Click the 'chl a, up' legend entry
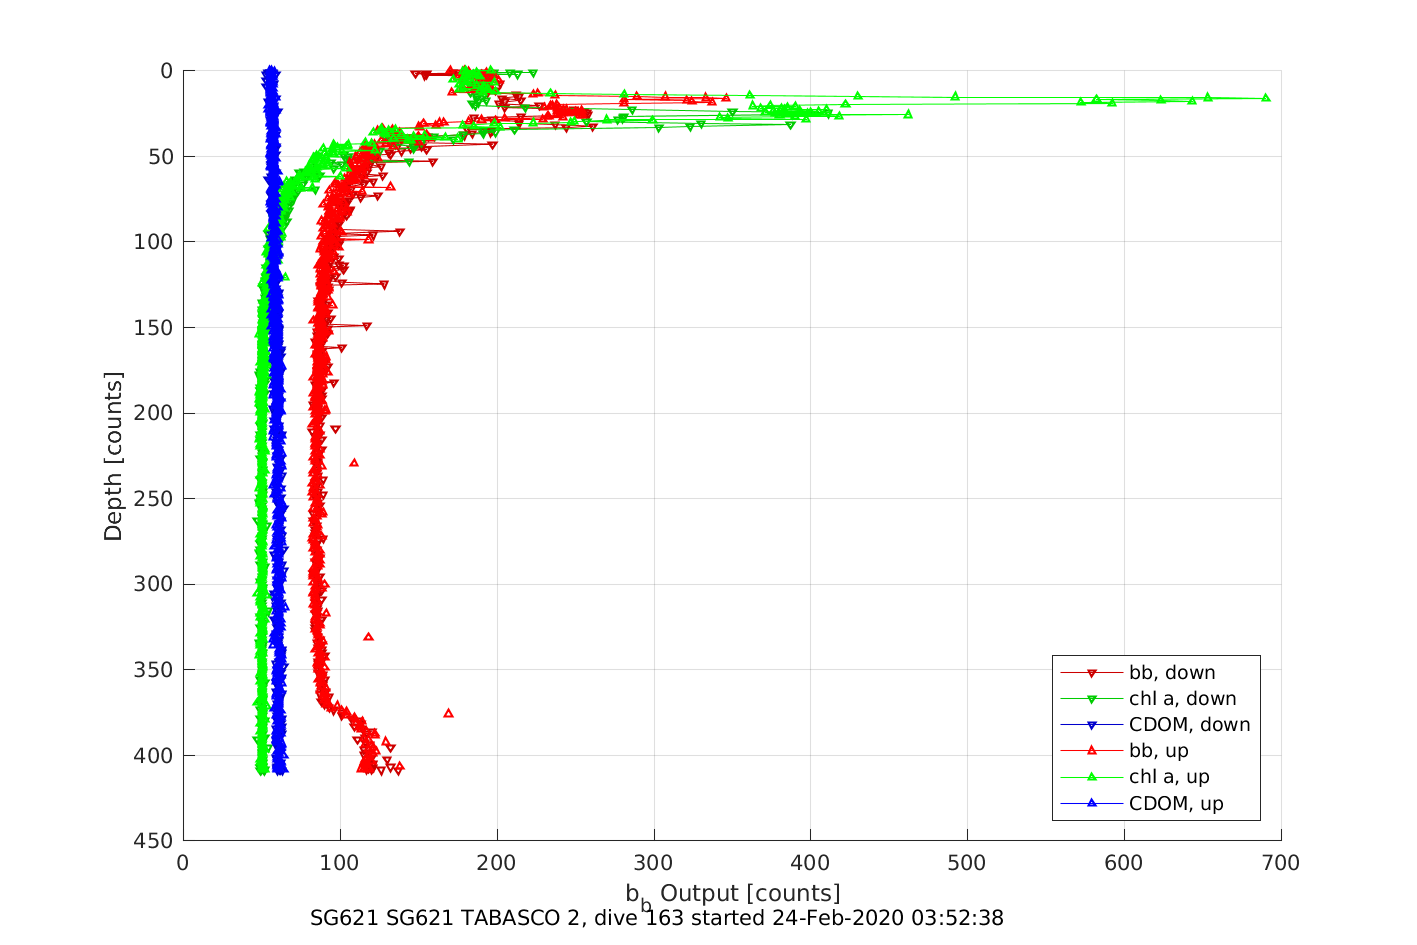 click(x=1135, y=777)
